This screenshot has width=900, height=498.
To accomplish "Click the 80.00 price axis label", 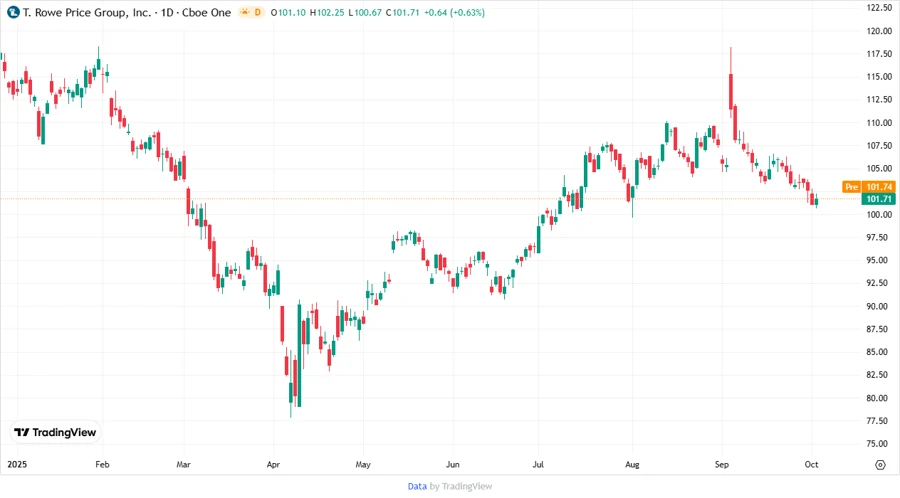I will coord(879,398).
